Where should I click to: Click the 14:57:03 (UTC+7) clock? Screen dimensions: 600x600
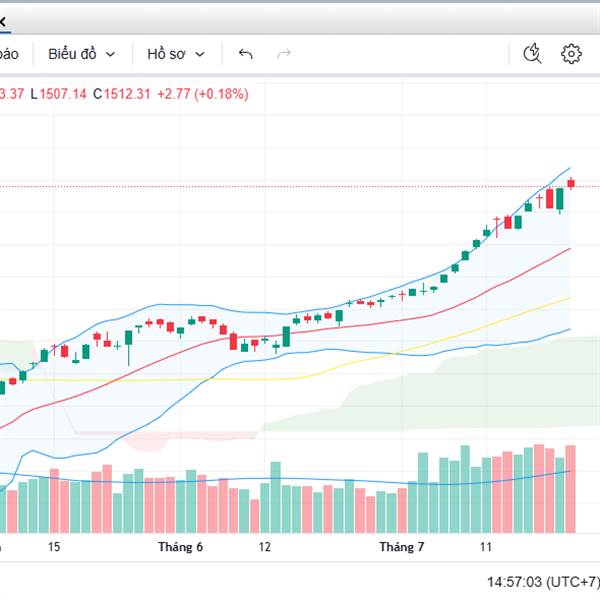(543, 582)
